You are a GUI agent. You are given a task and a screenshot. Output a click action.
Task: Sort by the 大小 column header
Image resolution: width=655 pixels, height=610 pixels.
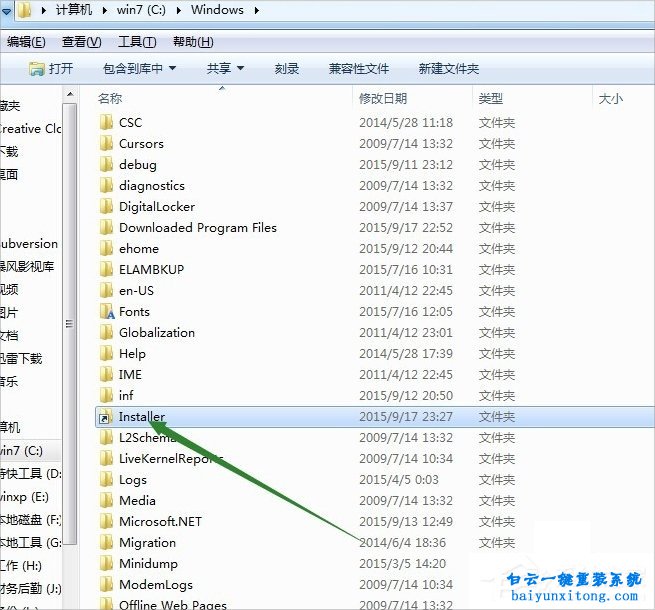coord(611,99)
